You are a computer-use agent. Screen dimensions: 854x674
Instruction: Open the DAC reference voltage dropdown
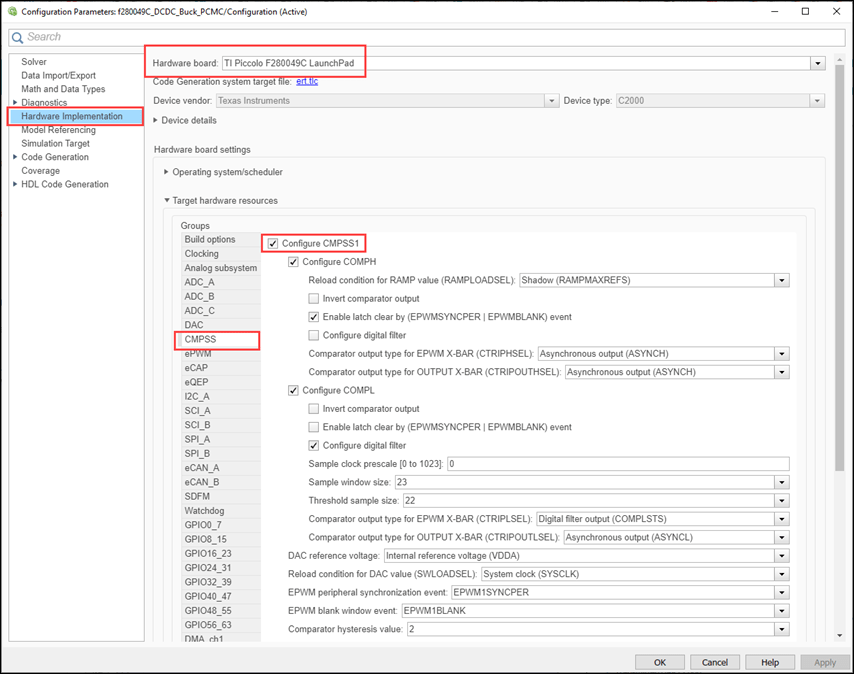[x=782, y=556]
